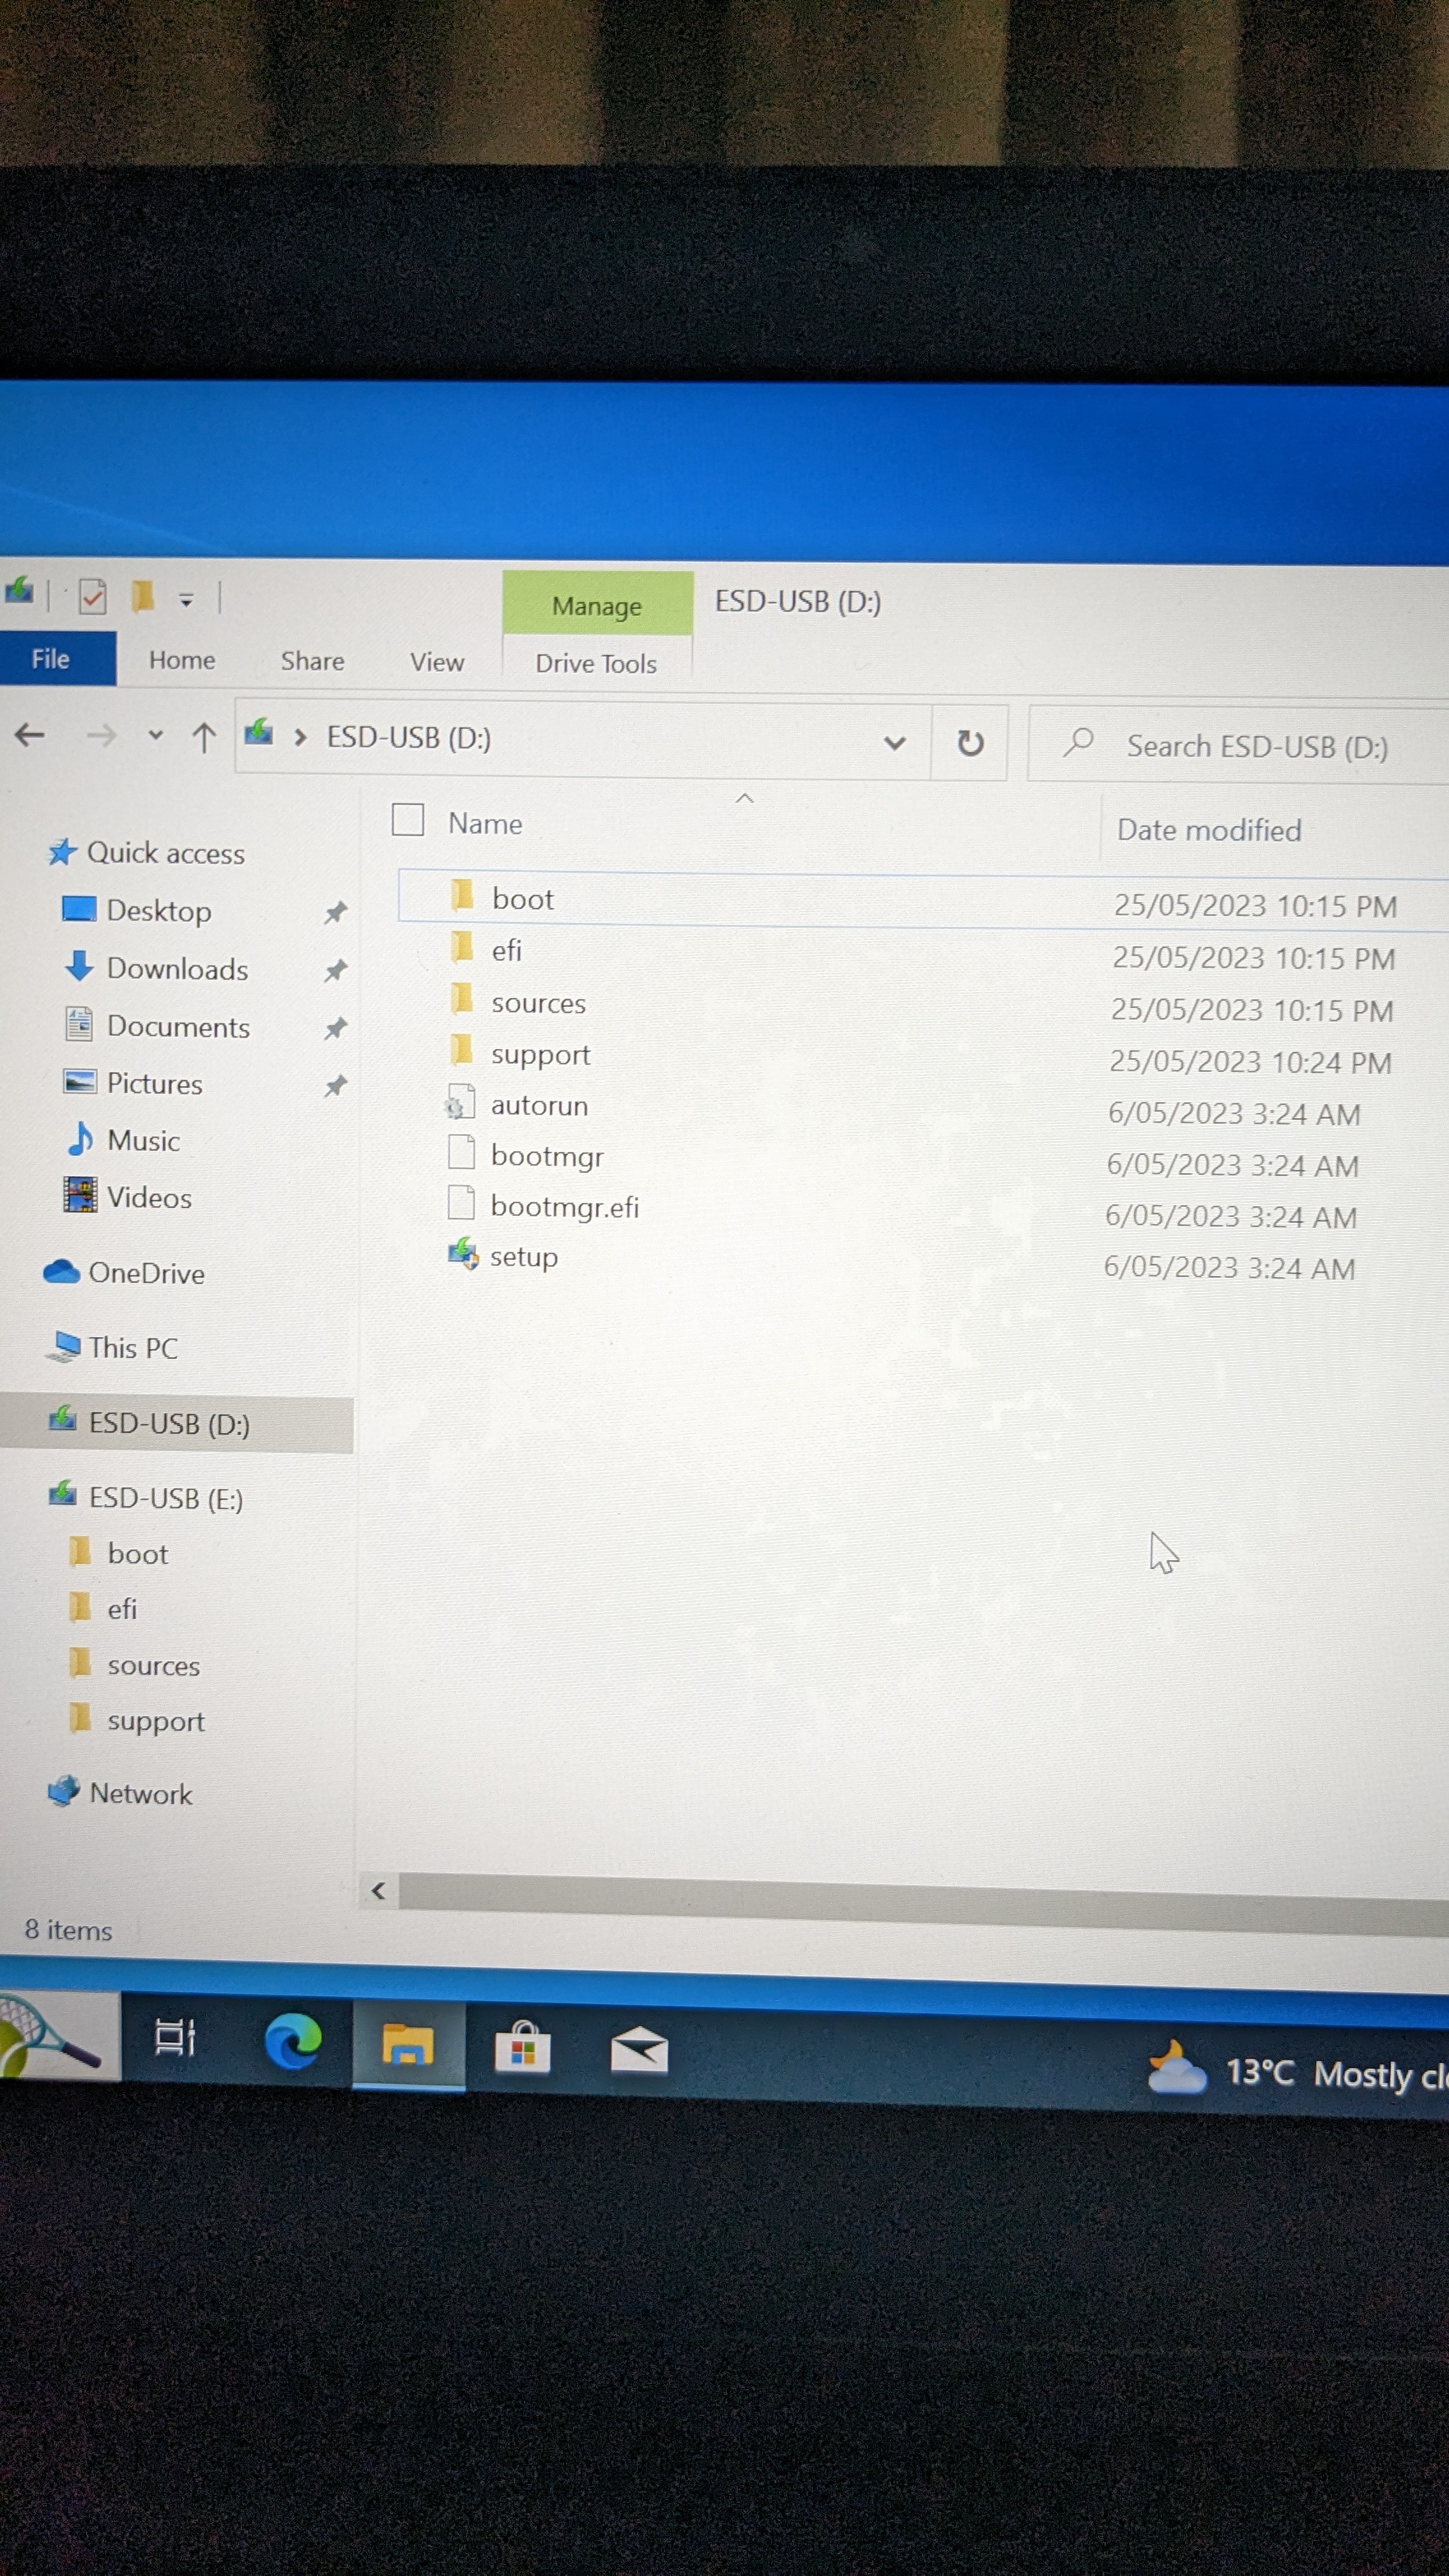Viewport: 1449px width, 2576px height.
Task: Switch to the Home ribbon tab
Action: click(x=182, y=660)
